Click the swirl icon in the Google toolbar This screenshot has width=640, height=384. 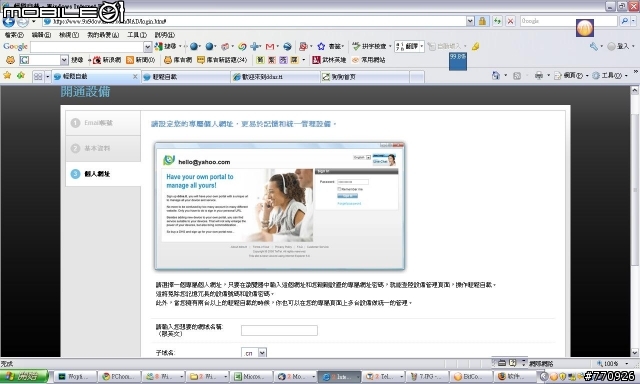point(242,47)
